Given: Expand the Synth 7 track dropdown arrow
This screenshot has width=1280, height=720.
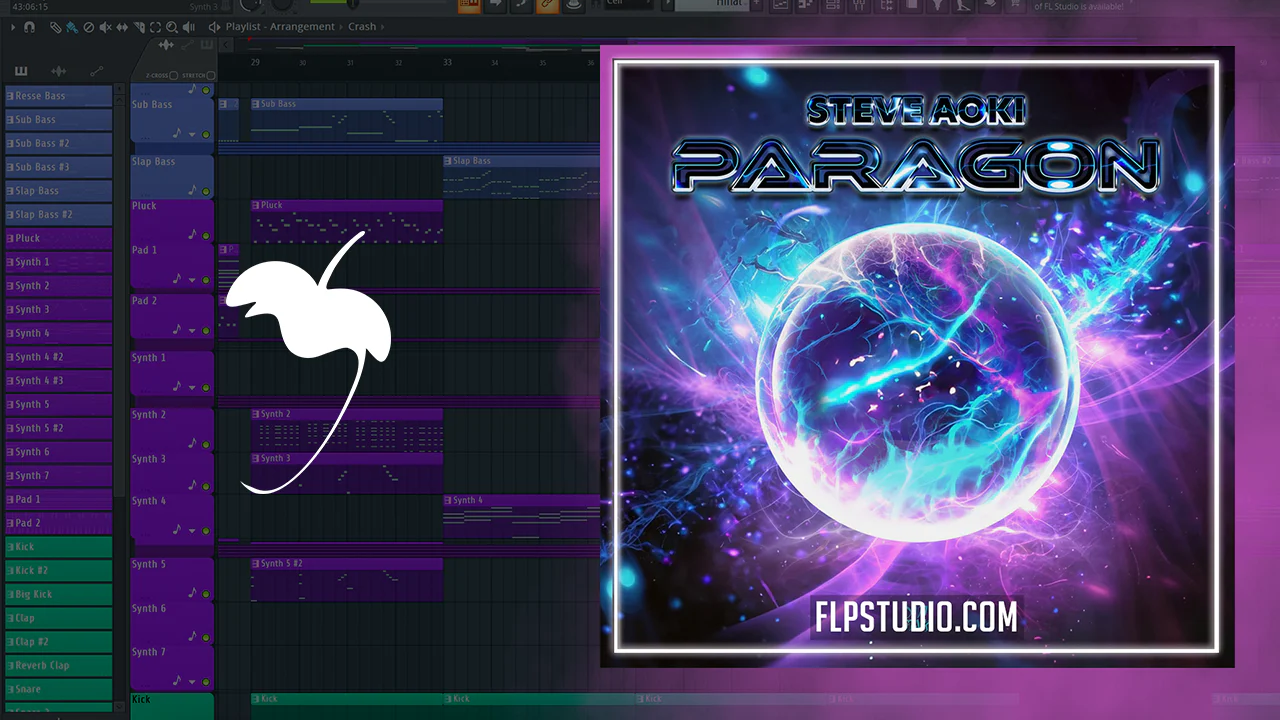Looking at the screenshot, I should (192, 681).
